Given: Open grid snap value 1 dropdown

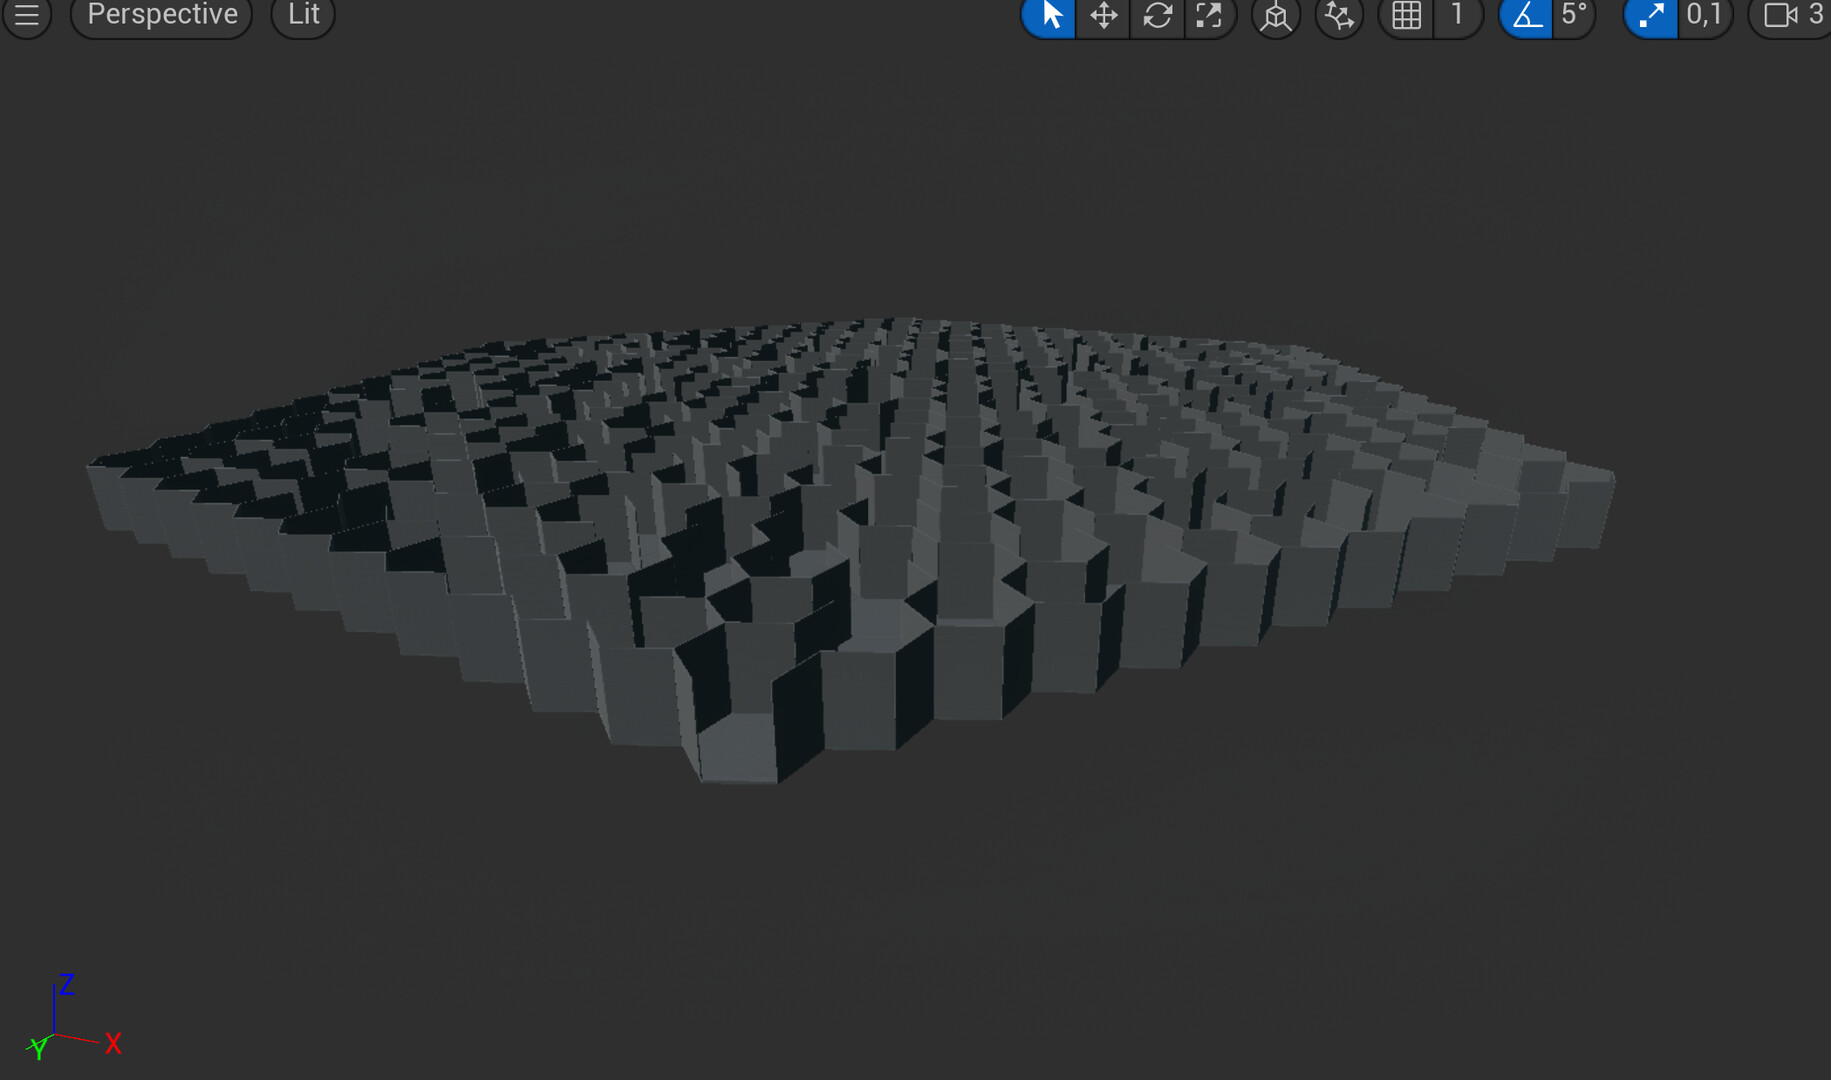Looking at the screenshot, I should click(x=1458, y=16).
